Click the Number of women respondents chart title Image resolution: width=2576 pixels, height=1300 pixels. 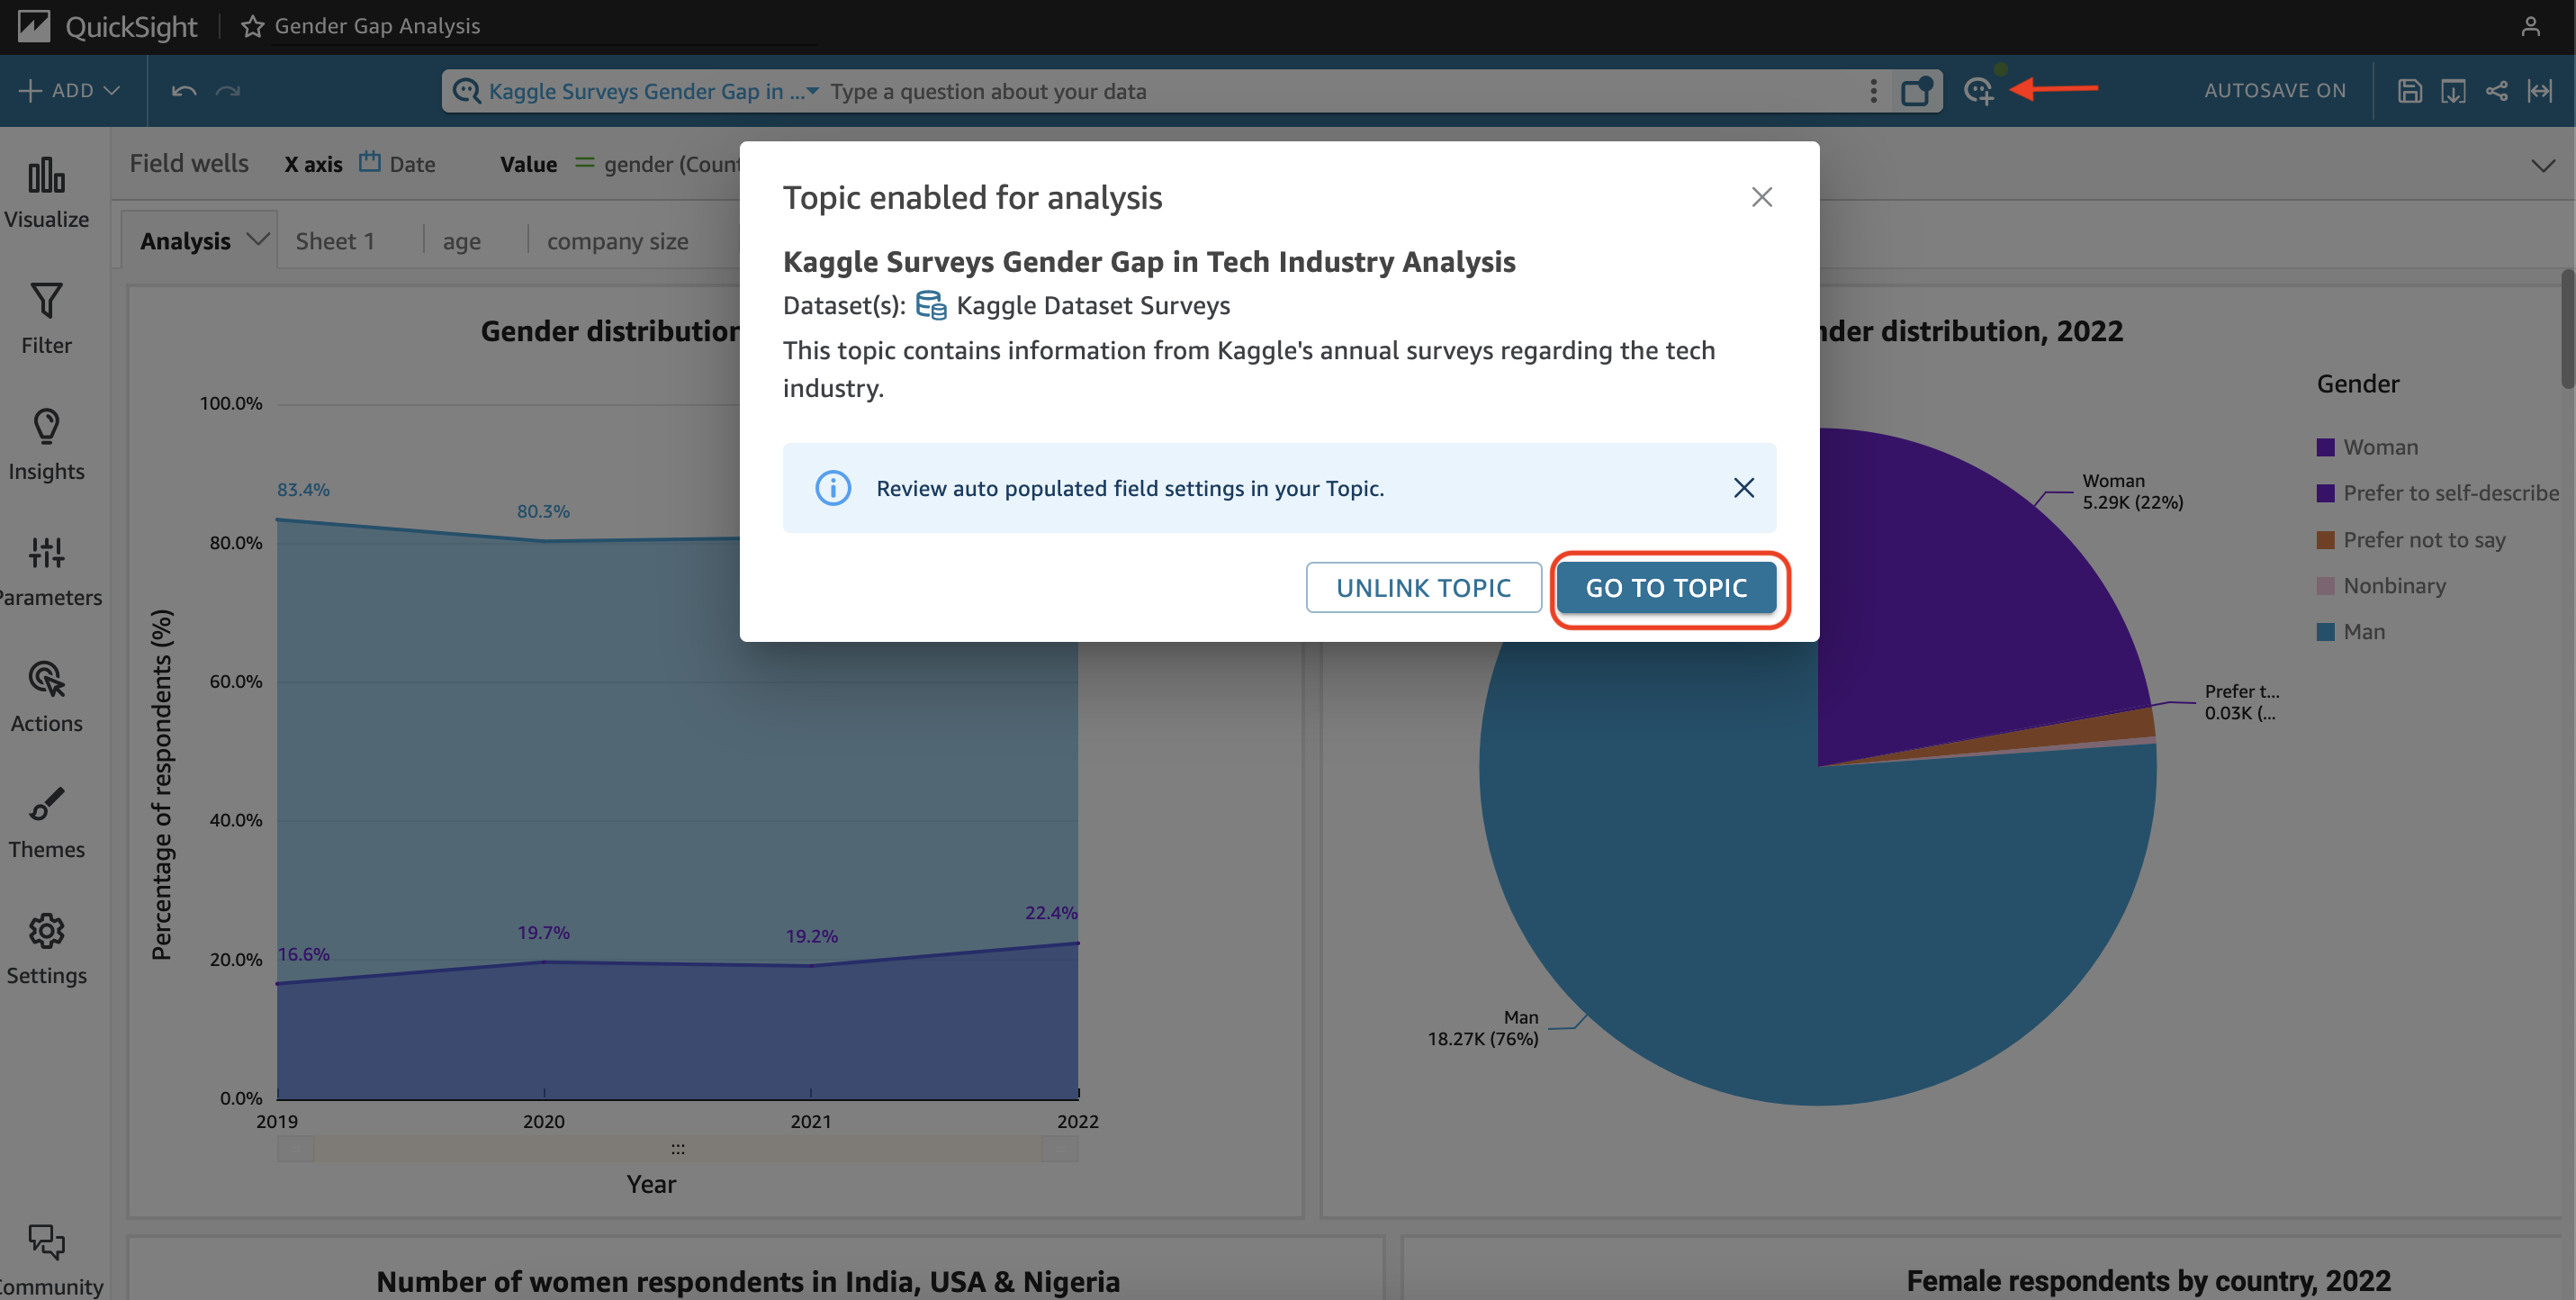coord(748,1282)
